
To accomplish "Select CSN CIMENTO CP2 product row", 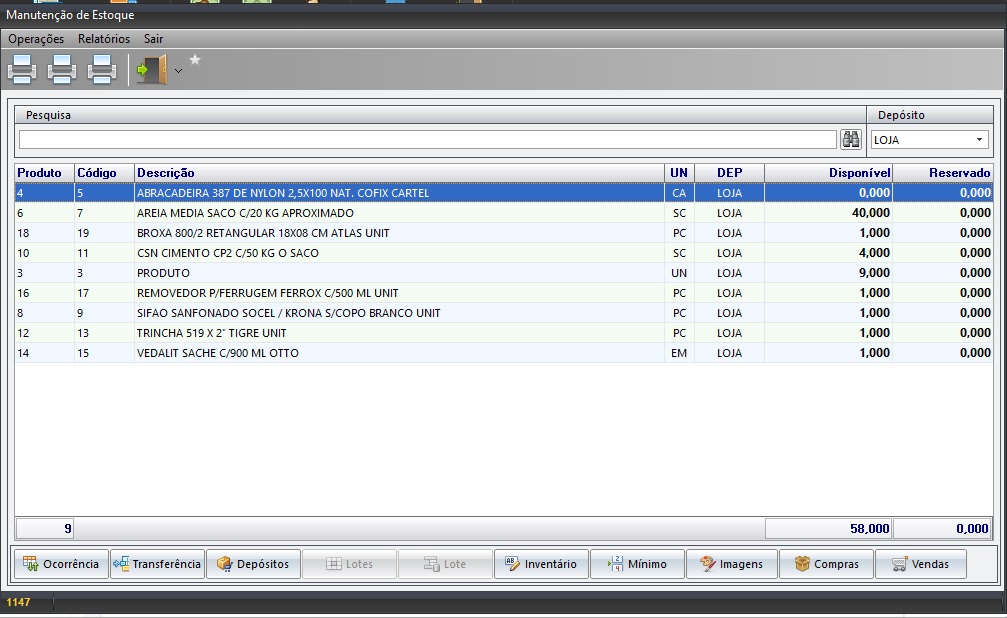I will (x=228, y=253).
